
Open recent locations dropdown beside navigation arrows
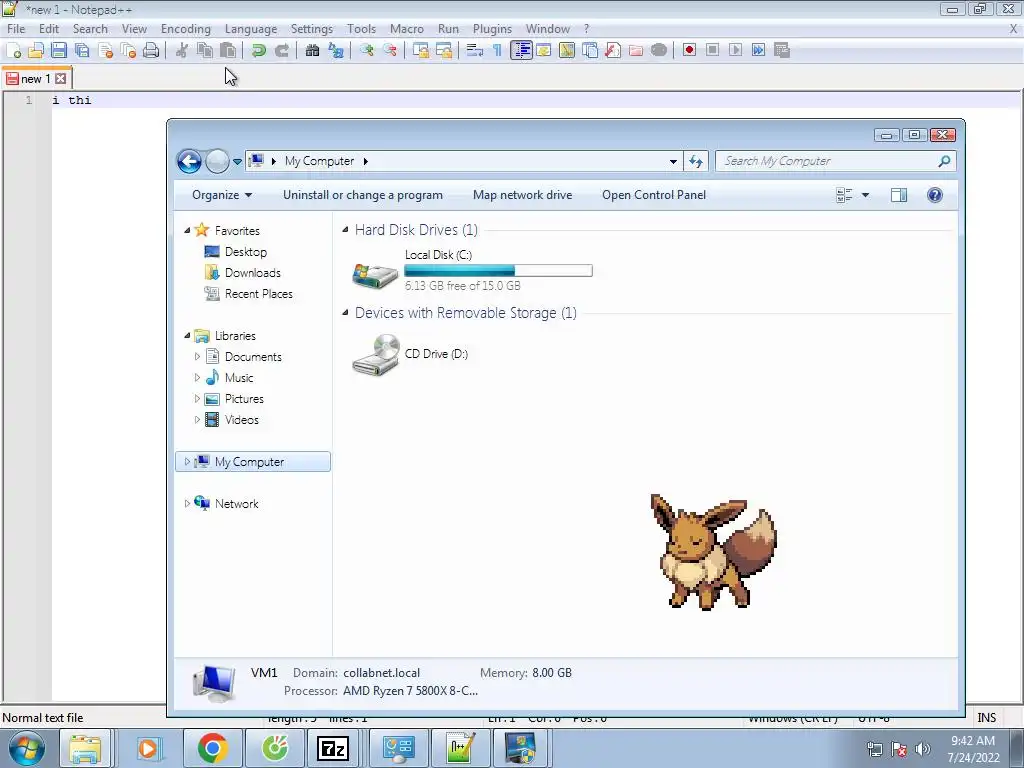click(237, 161)
